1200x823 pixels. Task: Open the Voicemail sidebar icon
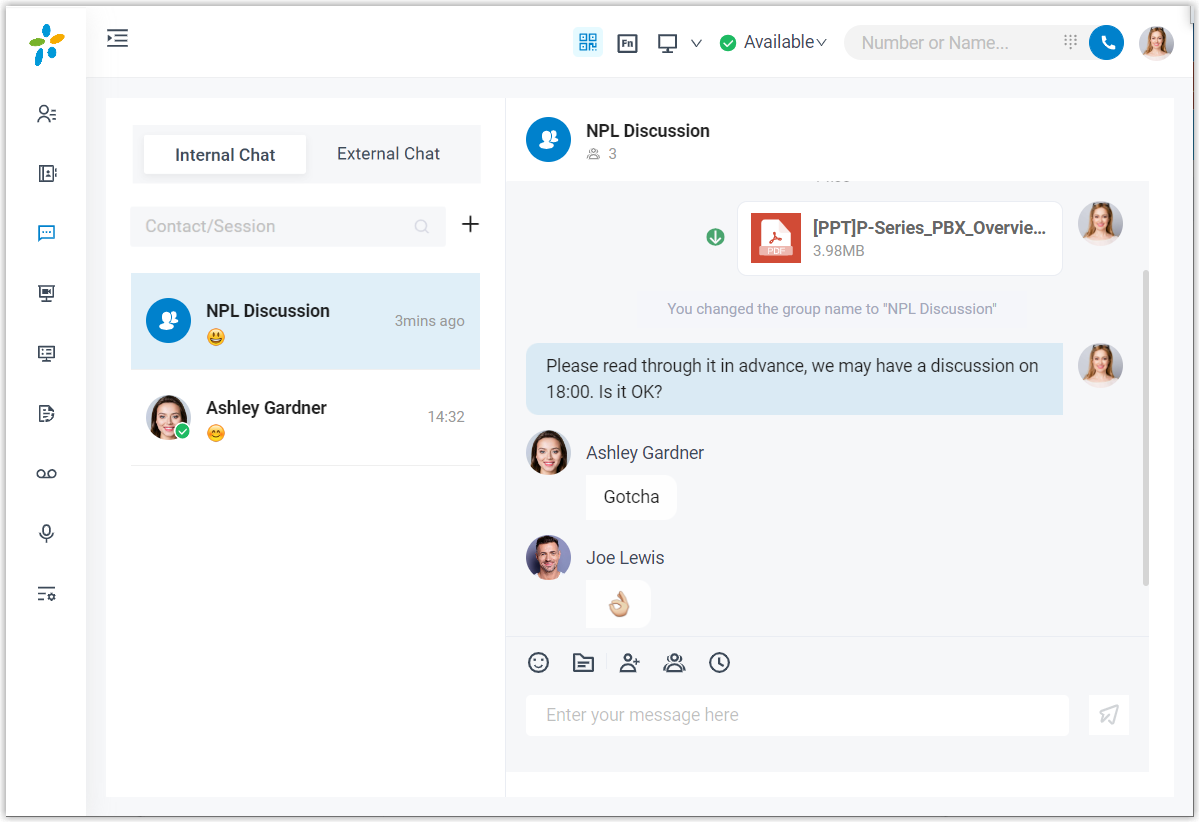click(46, 474)
